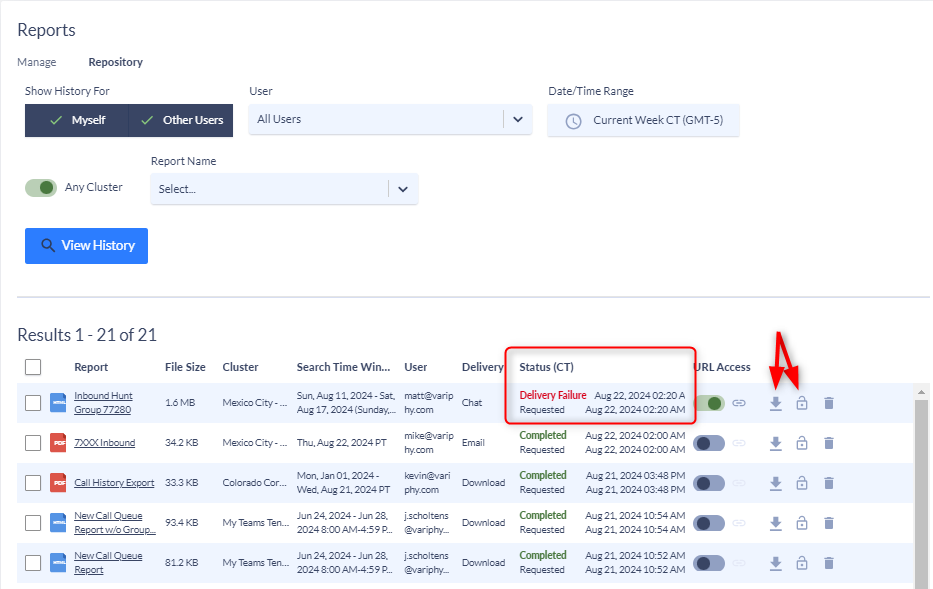Click HTML file icon of 93.4 KB report
933x589 pixels.
[x=58, y=522]
